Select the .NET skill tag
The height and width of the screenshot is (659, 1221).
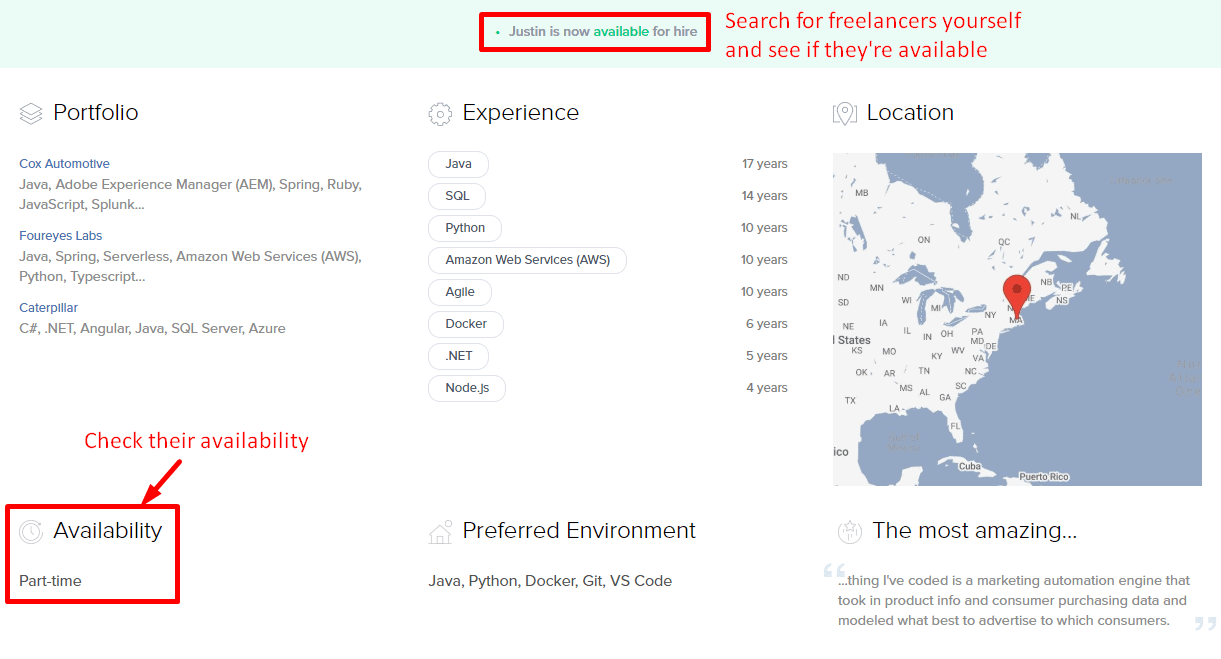pyautogui.click(x=459, y=356)
